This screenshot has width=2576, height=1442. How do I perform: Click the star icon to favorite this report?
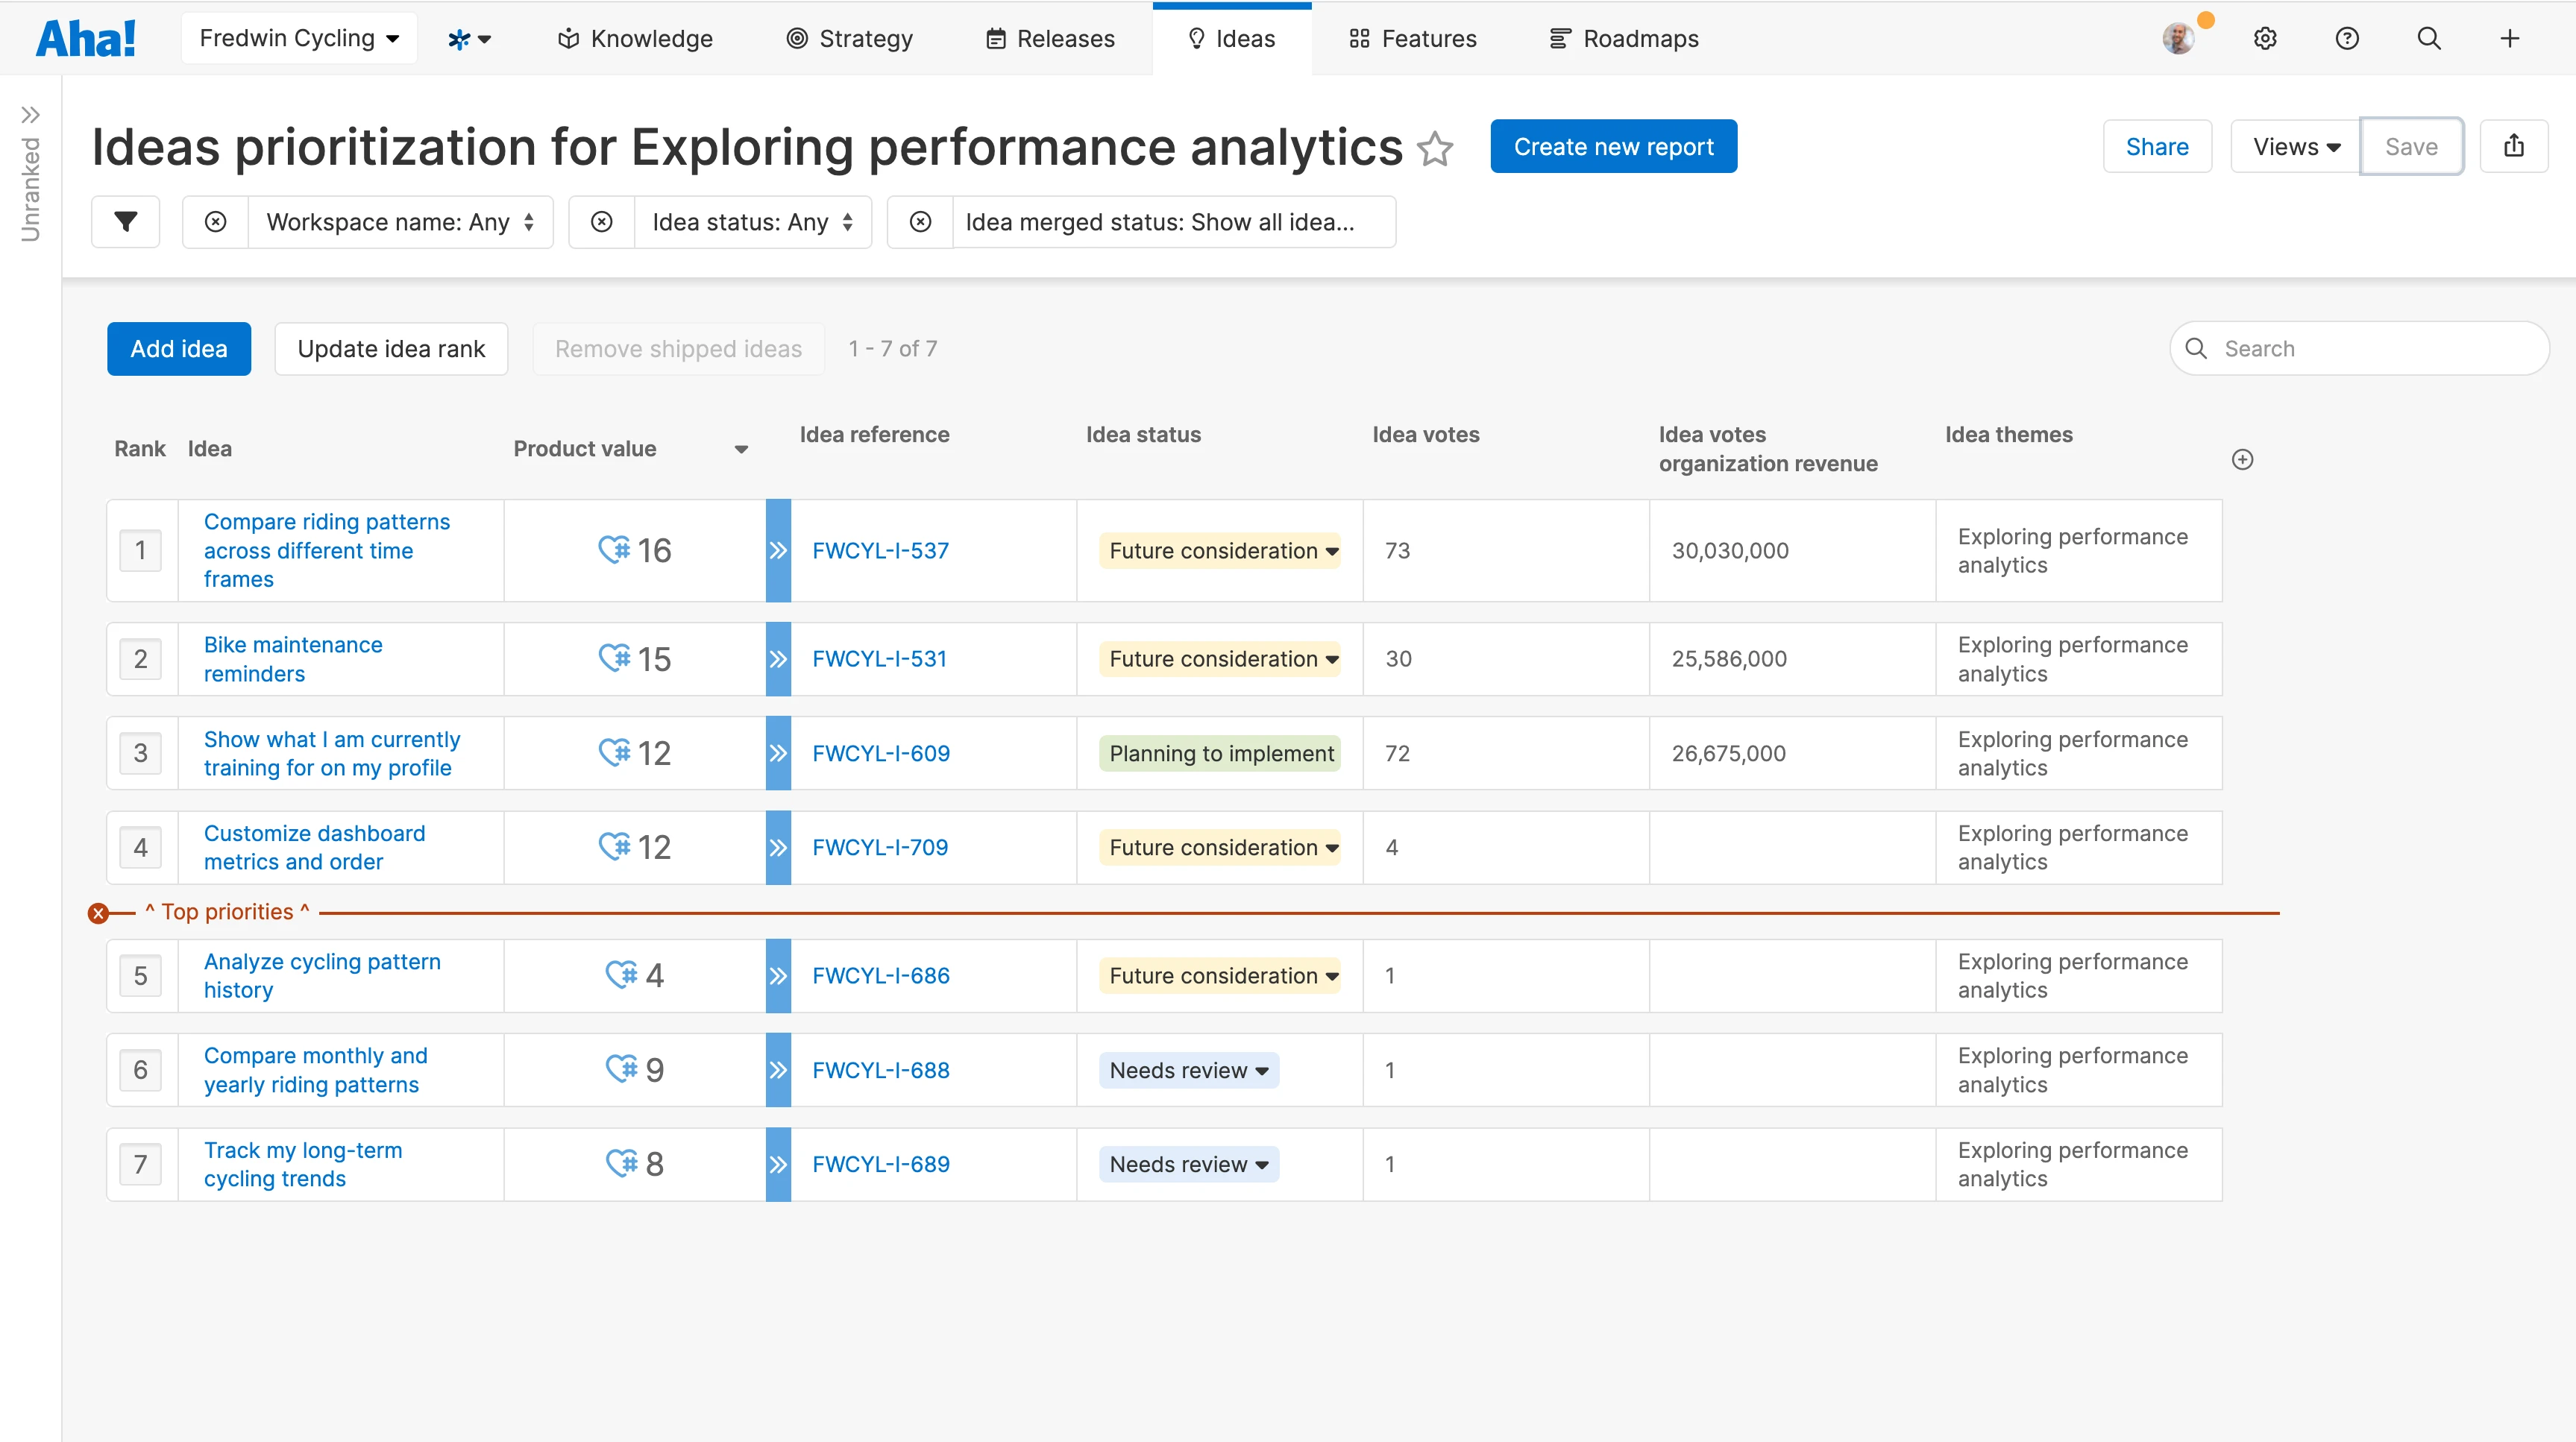[x=1435, y=149]
